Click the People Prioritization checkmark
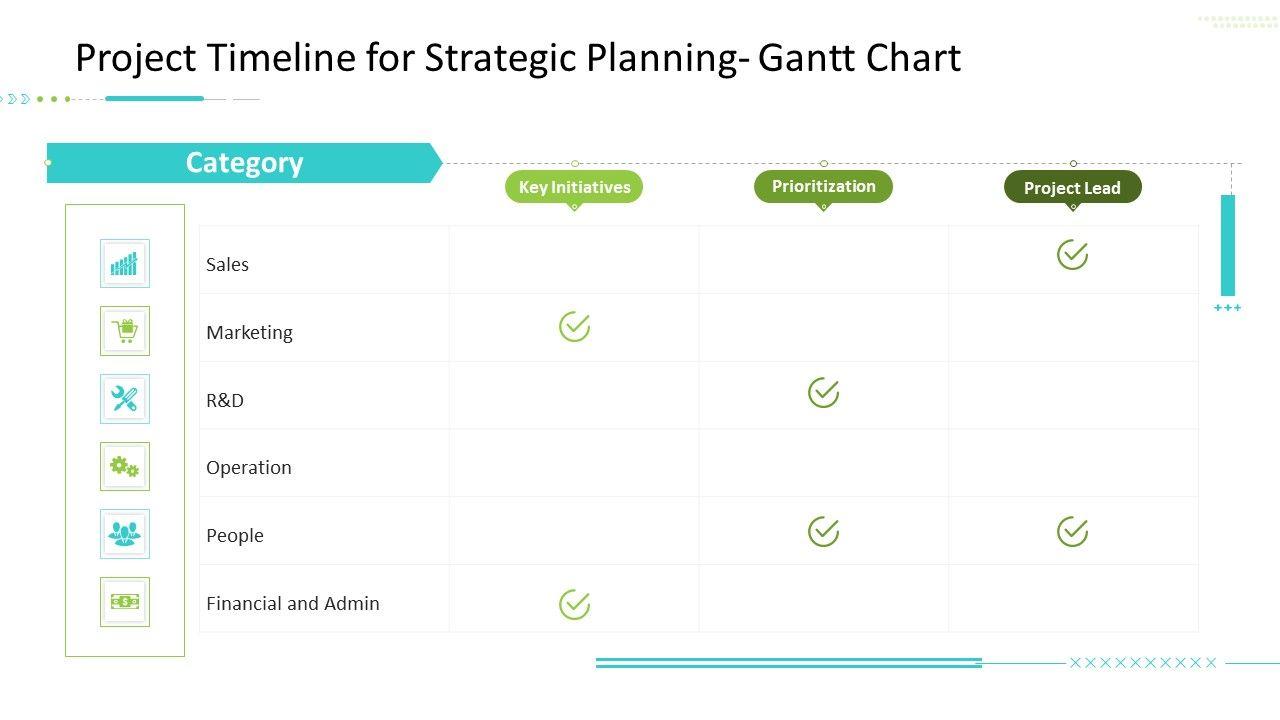 (823, 531)
